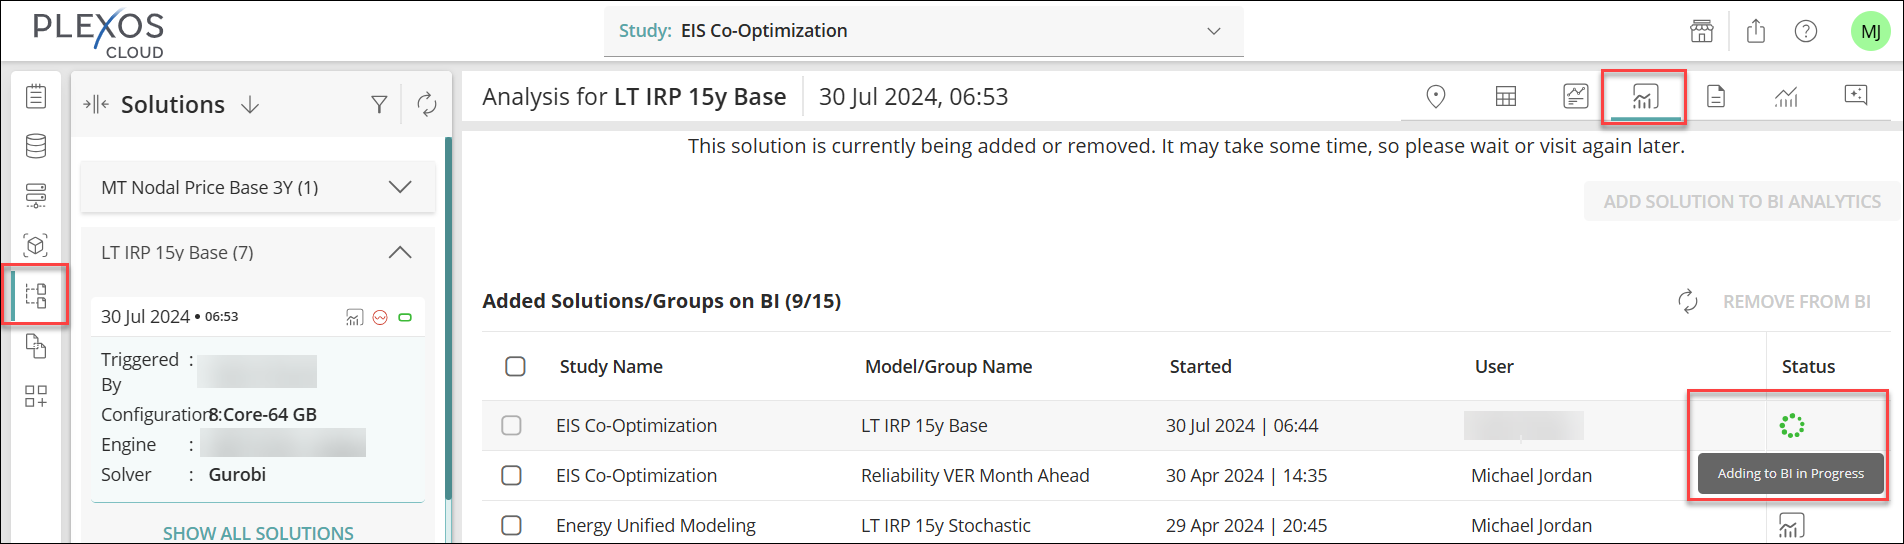Click the Started column header
1904x544 pixels.
1200,366
